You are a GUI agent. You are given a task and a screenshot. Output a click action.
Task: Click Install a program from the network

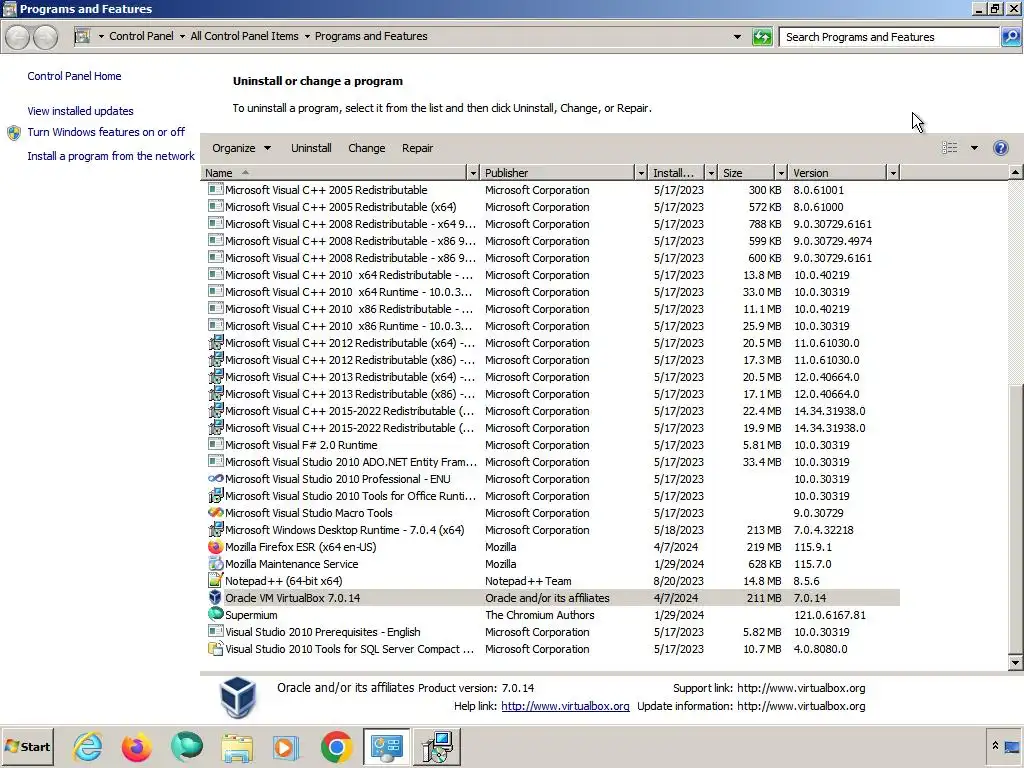[111, 156]
